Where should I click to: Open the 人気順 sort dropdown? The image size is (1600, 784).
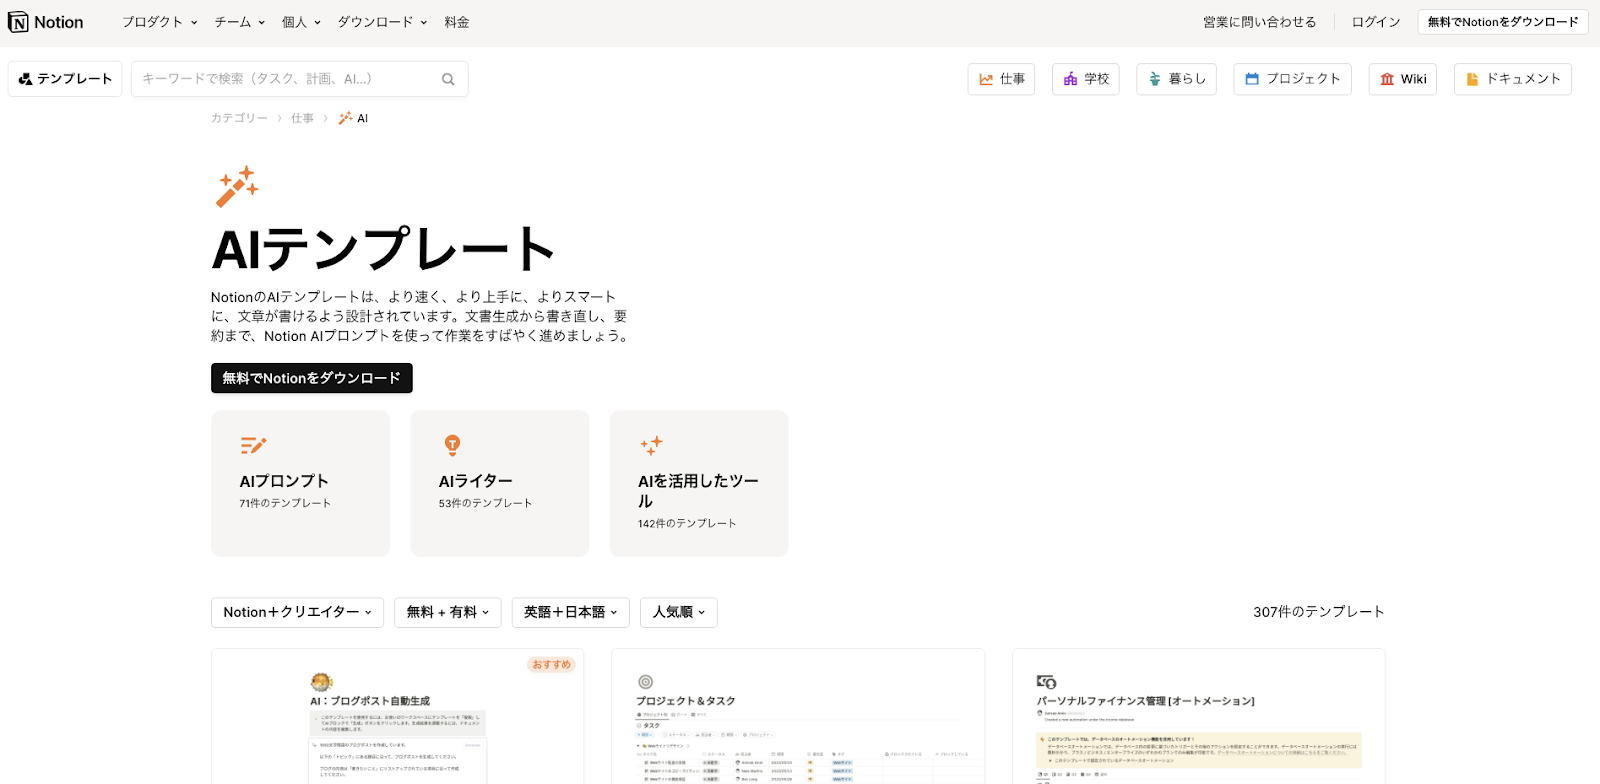point(679,612)
